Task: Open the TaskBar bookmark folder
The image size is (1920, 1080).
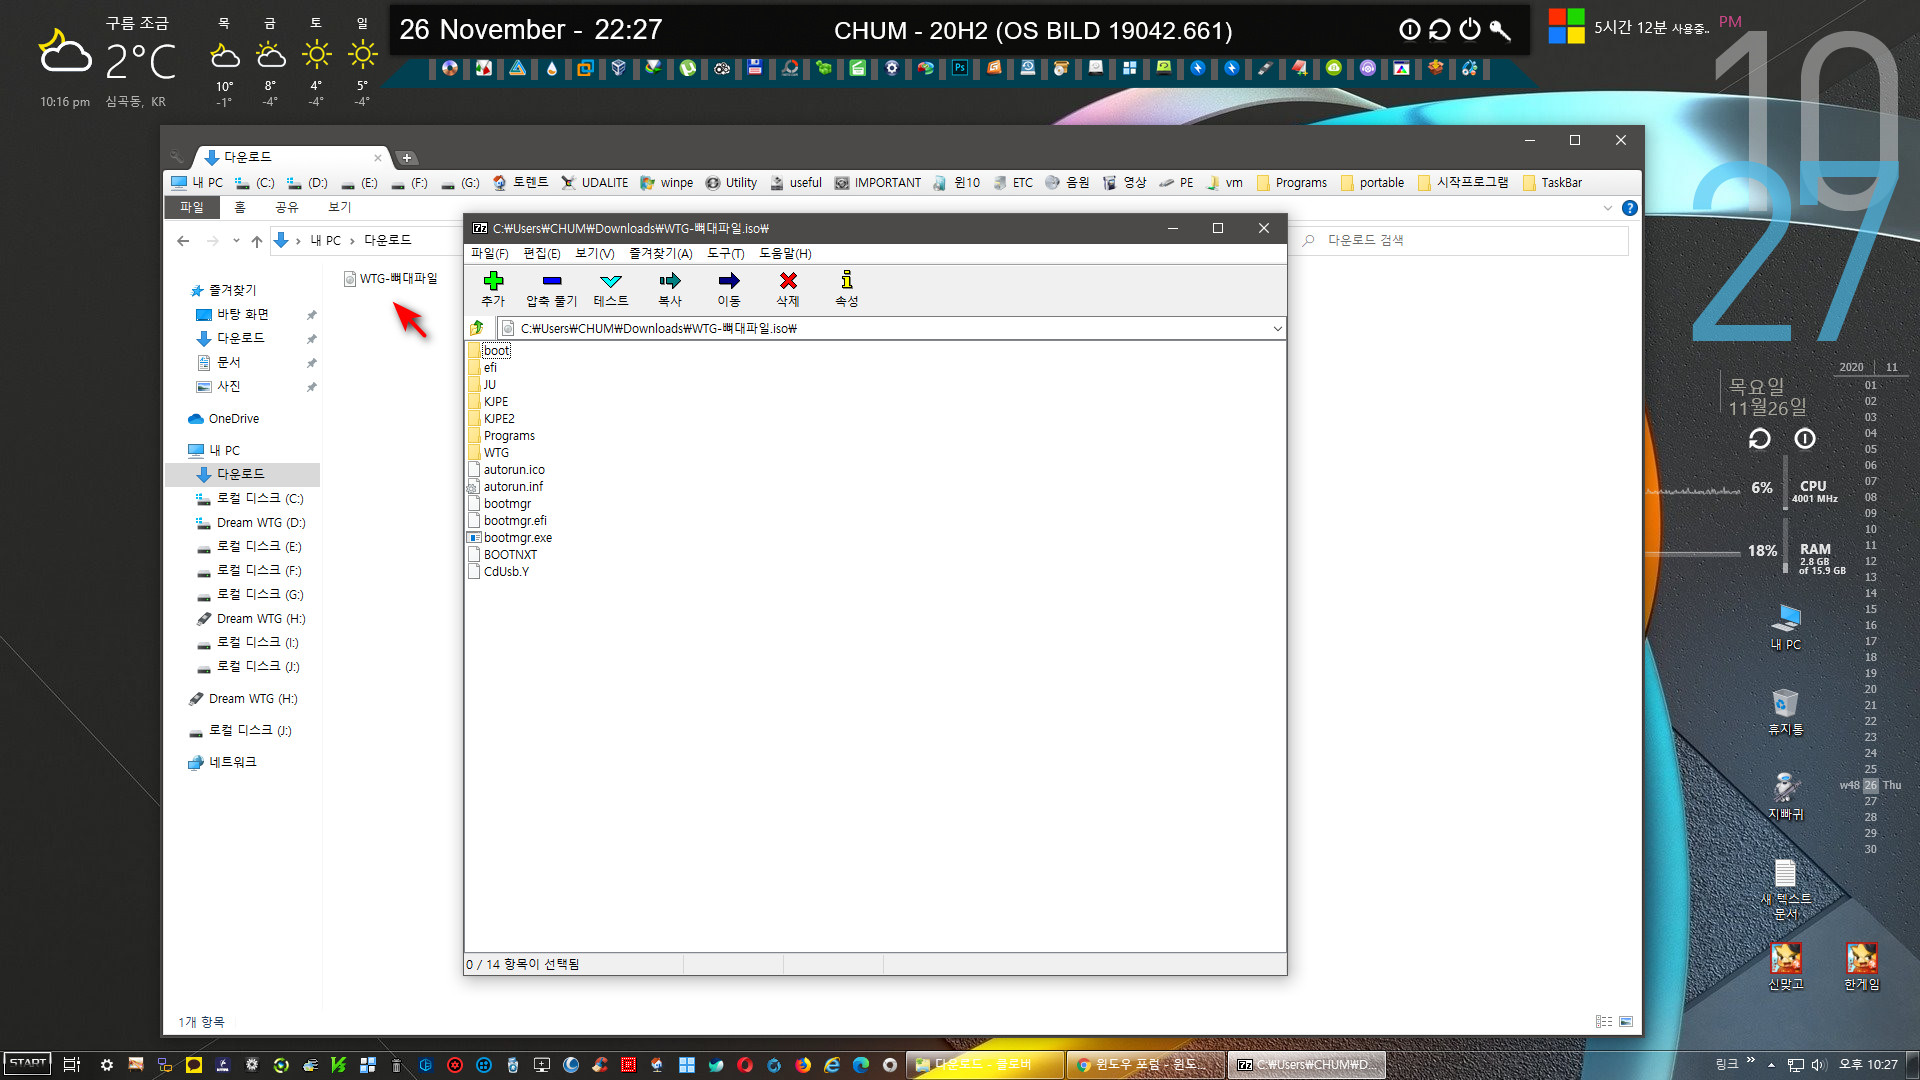Action: [1552, 183]
